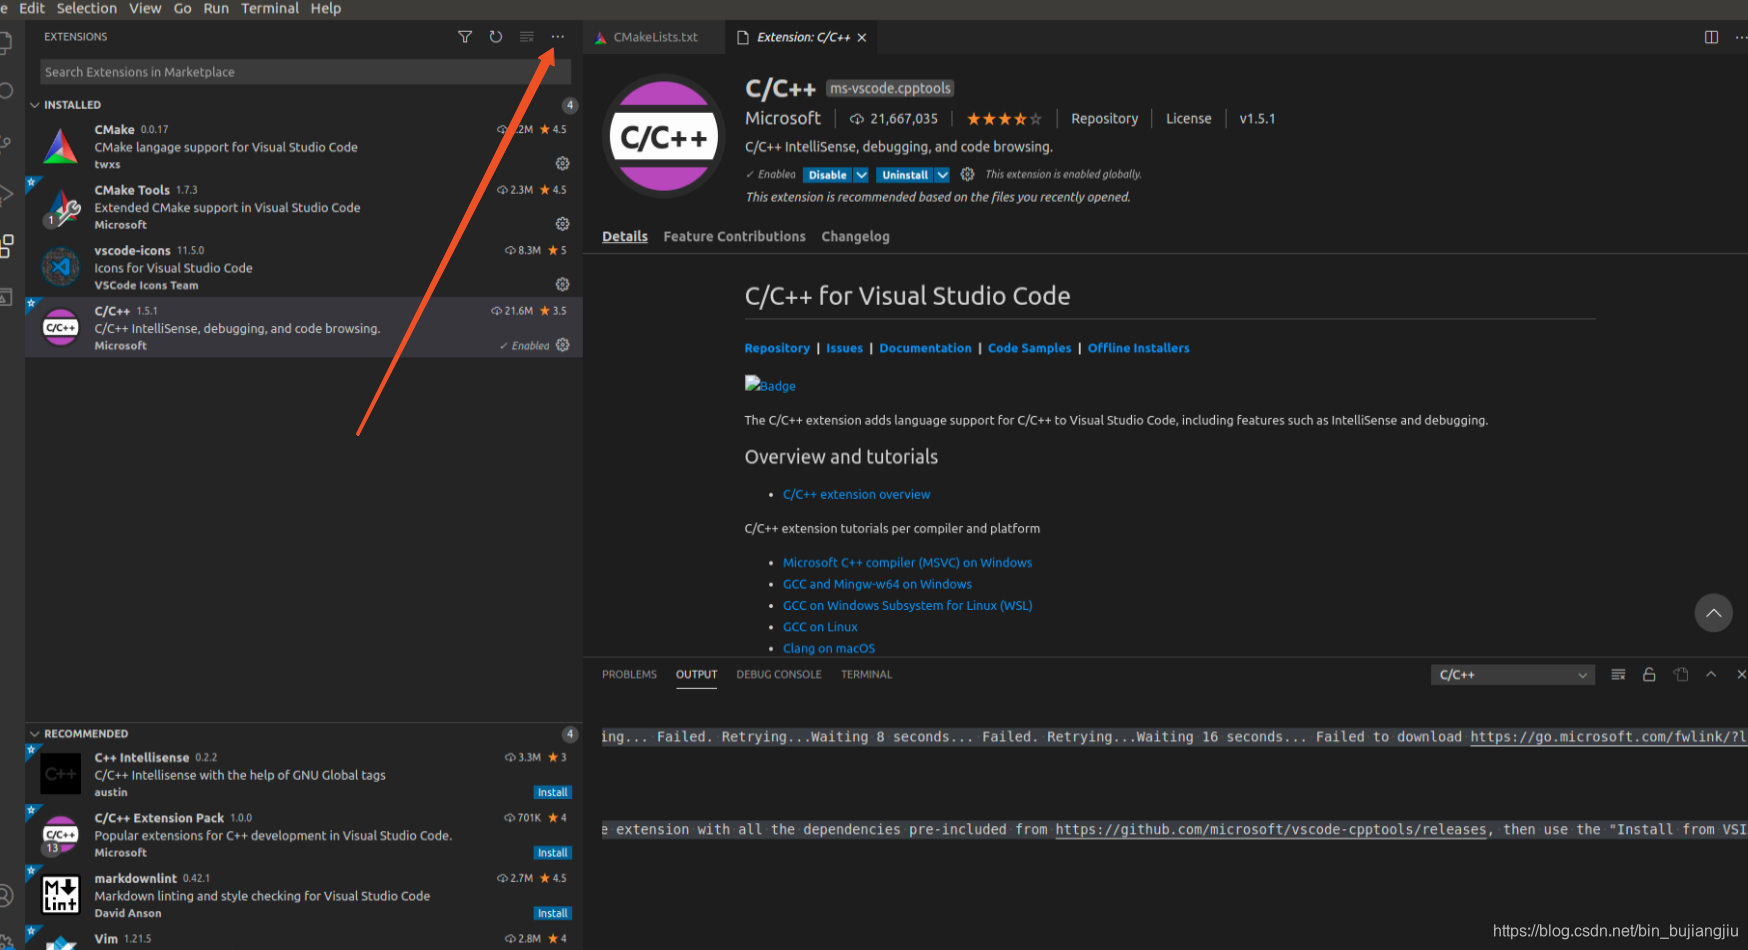Open the Uninstall button dropdown arrow
Screen dimensions: 1748x950
pyautogui.click(x=942, y=175)
